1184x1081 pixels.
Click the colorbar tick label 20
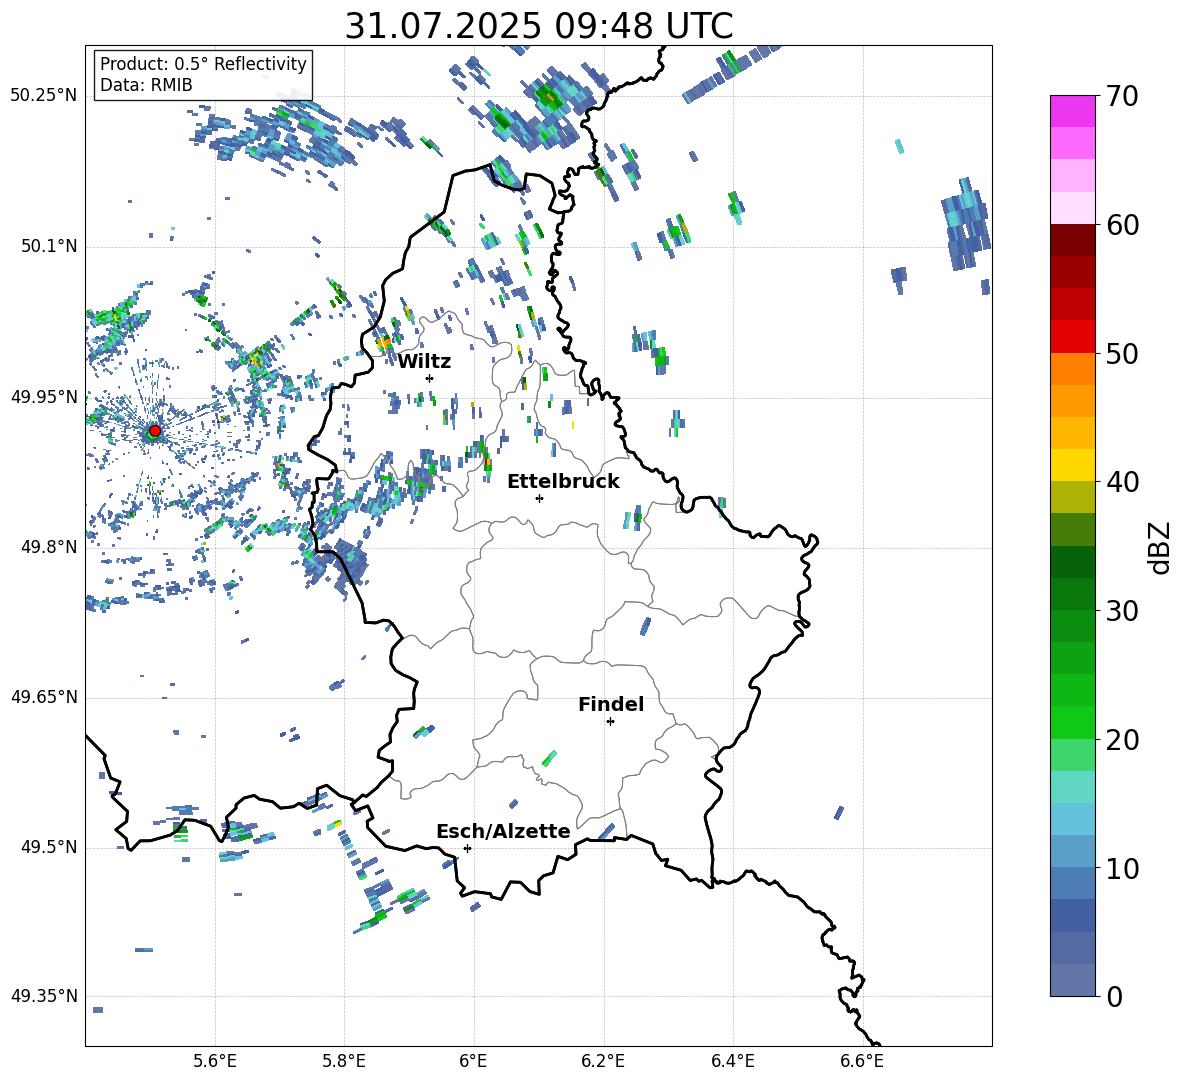(1121, 740)
